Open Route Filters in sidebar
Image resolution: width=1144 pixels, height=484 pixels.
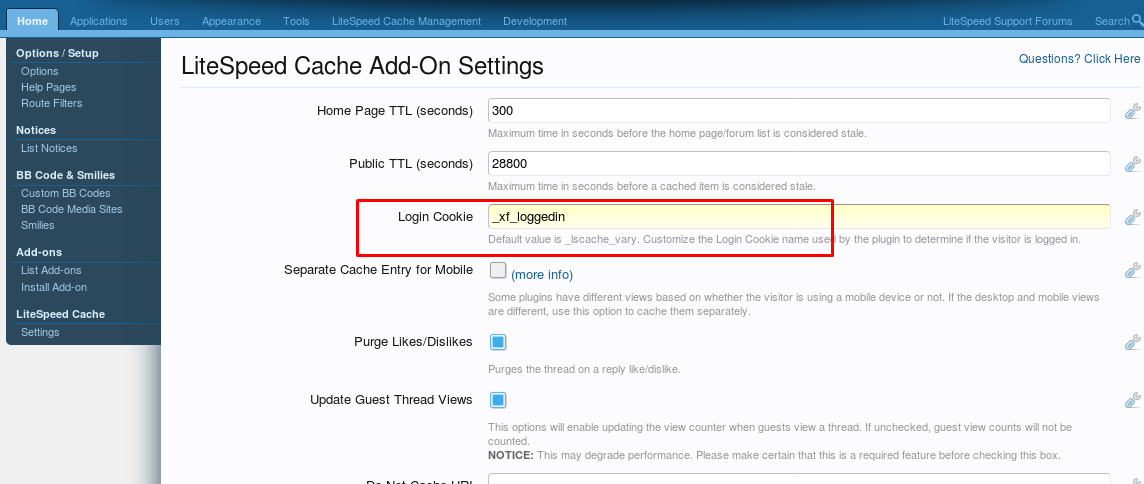tap(52, 103)
